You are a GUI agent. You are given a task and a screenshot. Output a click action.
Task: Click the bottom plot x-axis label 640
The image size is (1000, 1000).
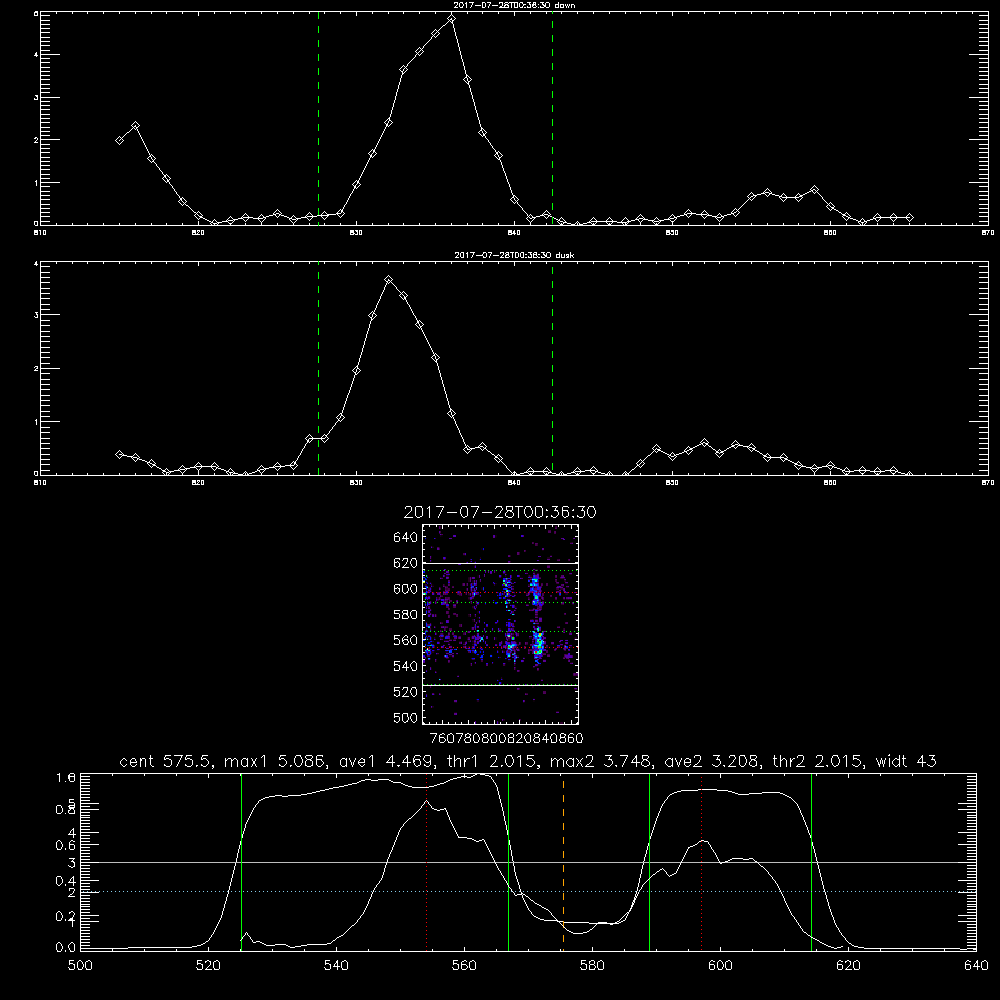tap(976, 965)
